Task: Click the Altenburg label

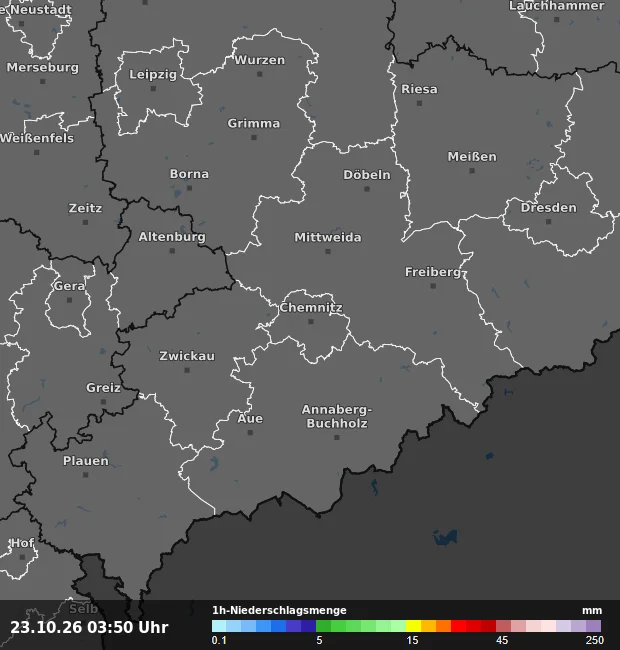Action: (172, 237)
